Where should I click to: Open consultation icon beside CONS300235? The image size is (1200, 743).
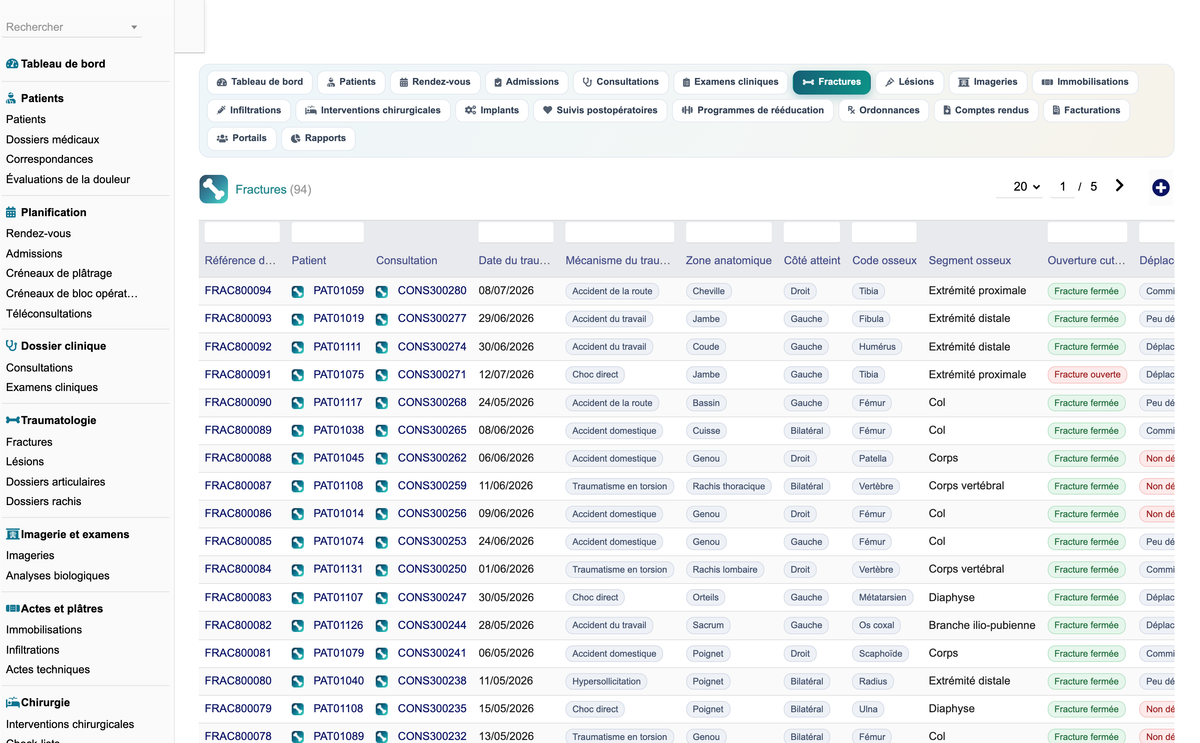point(382,709)
